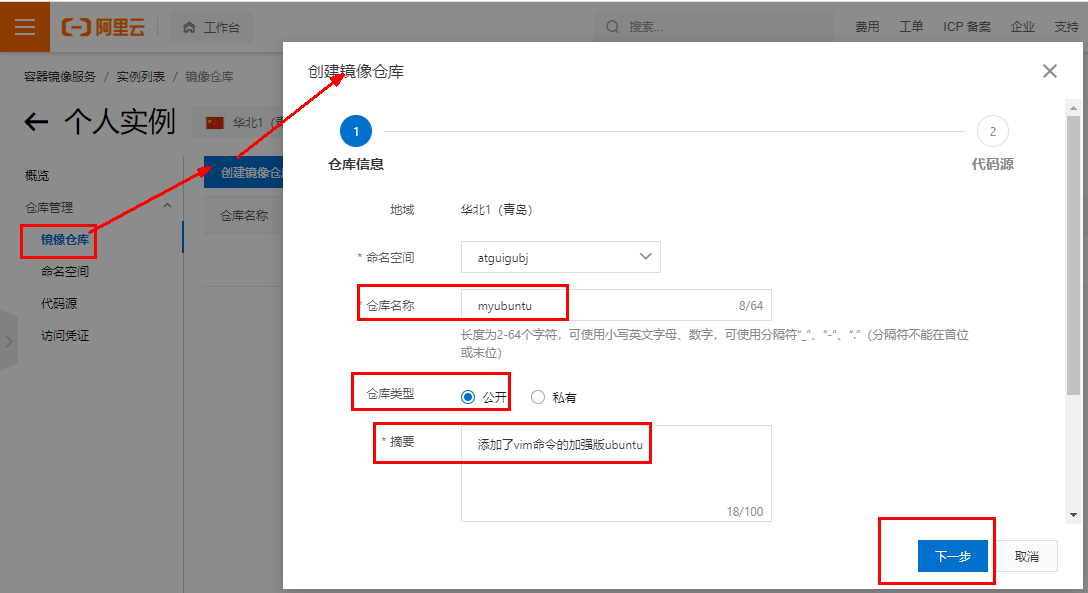Image resolution: width=1088 pixels, height=593 pixels.
Task: Click the 摘要 text area
Action: click(616, 473)
